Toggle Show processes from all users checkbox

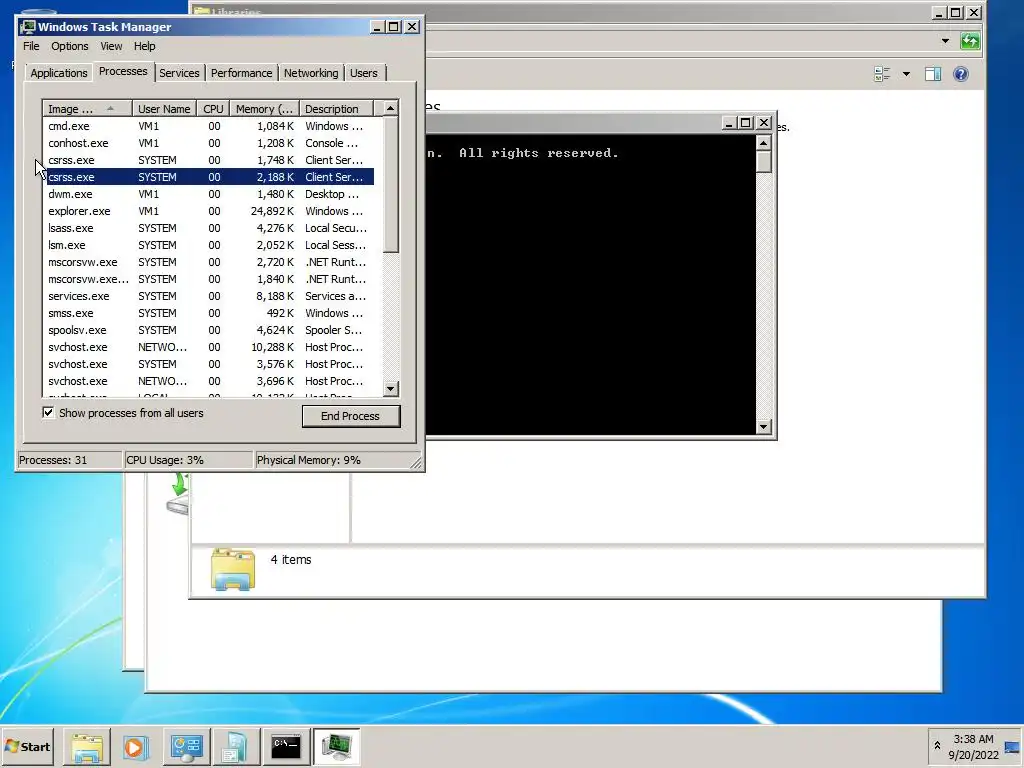coord(48,413)
